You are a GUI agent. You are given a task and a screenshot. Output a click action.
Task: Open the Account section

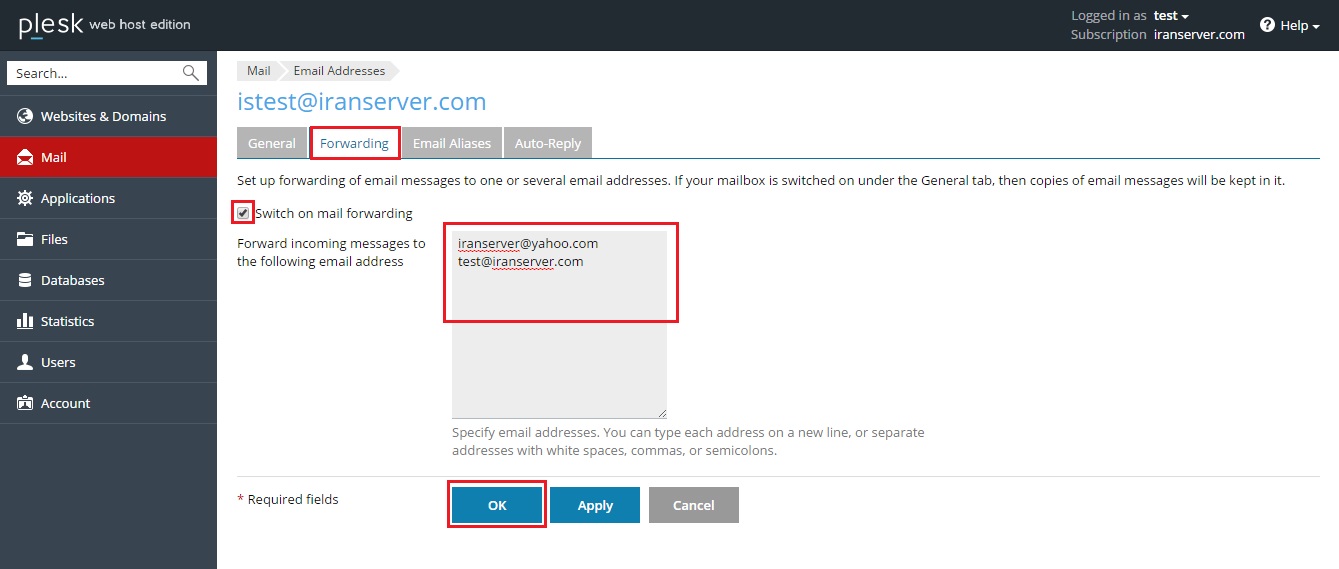pyautogui.click(x=108, y=403)
